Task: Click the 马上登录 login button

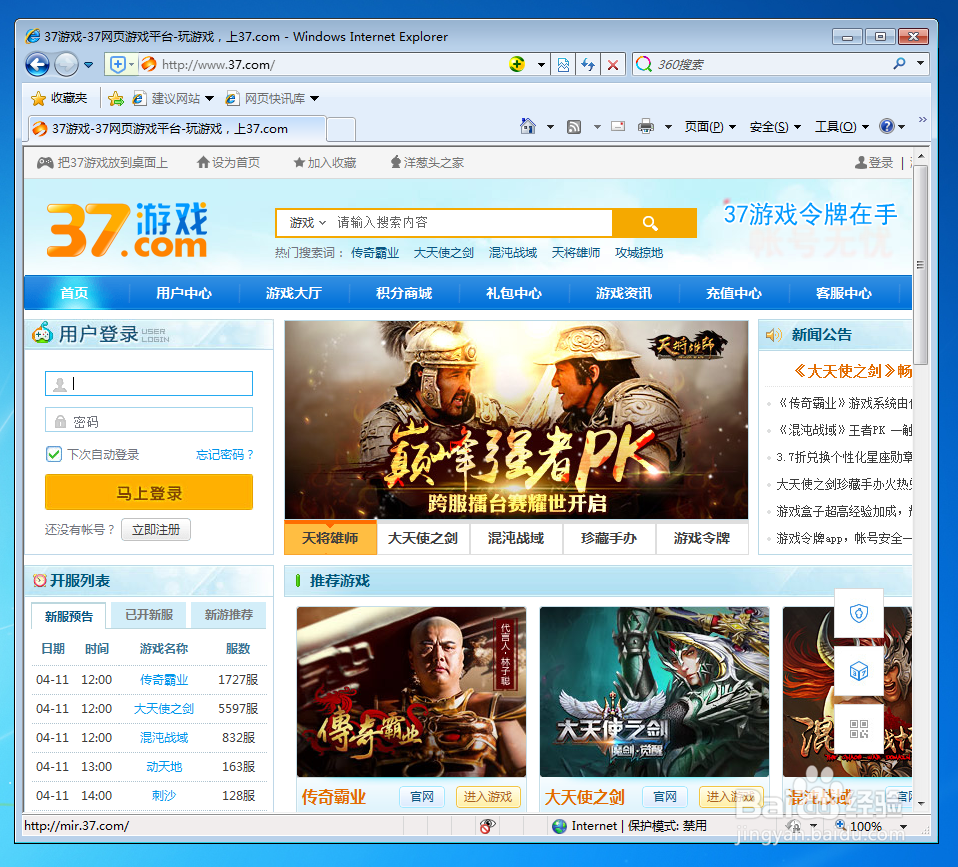Action: point(148,492)
